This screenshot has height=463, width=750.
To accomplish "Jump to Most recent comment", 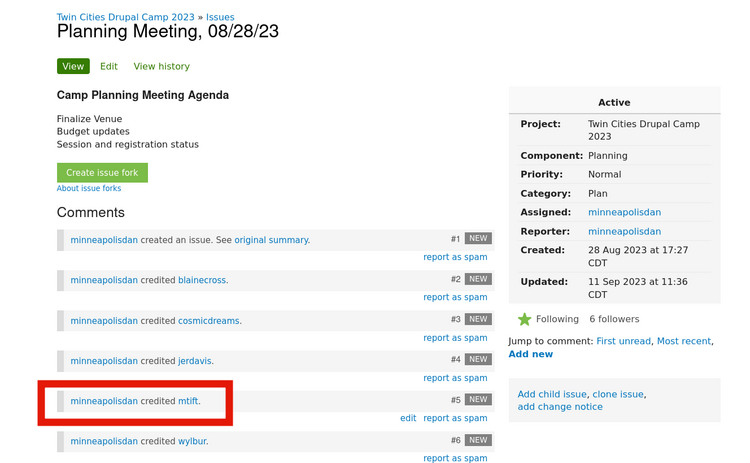I will tap(684, 341).
